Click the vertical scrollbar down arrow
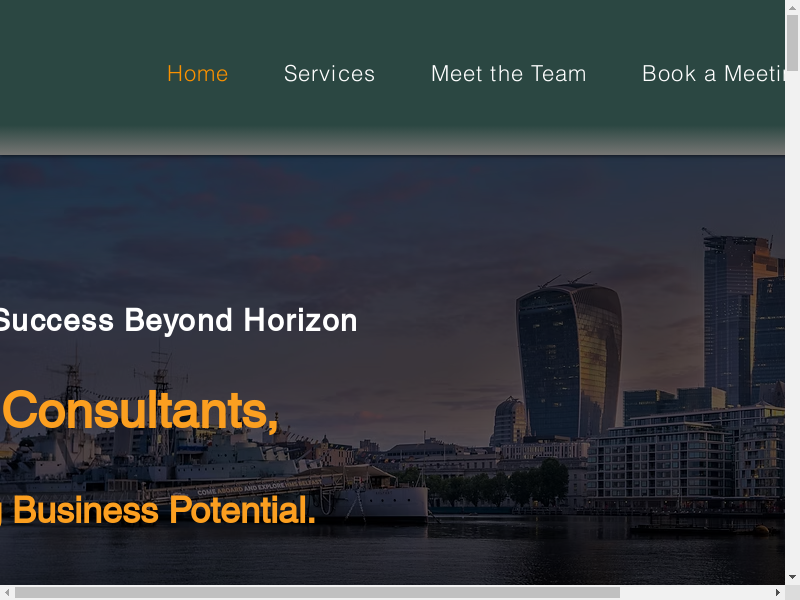This screenshot has width=800, height=600. point(792,578)
